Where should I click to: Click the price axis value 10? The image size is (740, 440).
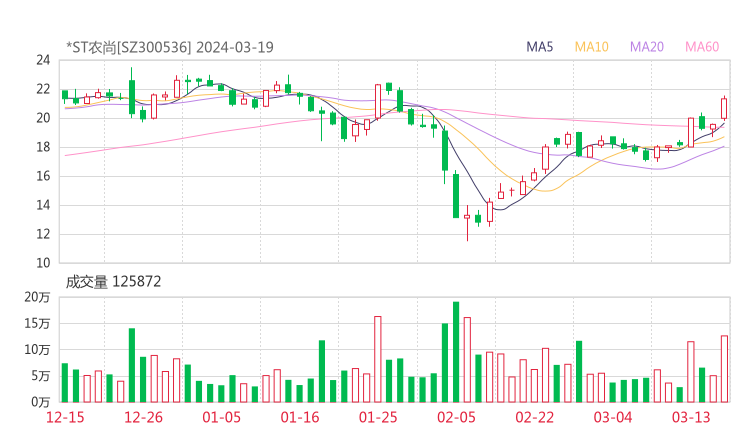(x=43, y=263)
